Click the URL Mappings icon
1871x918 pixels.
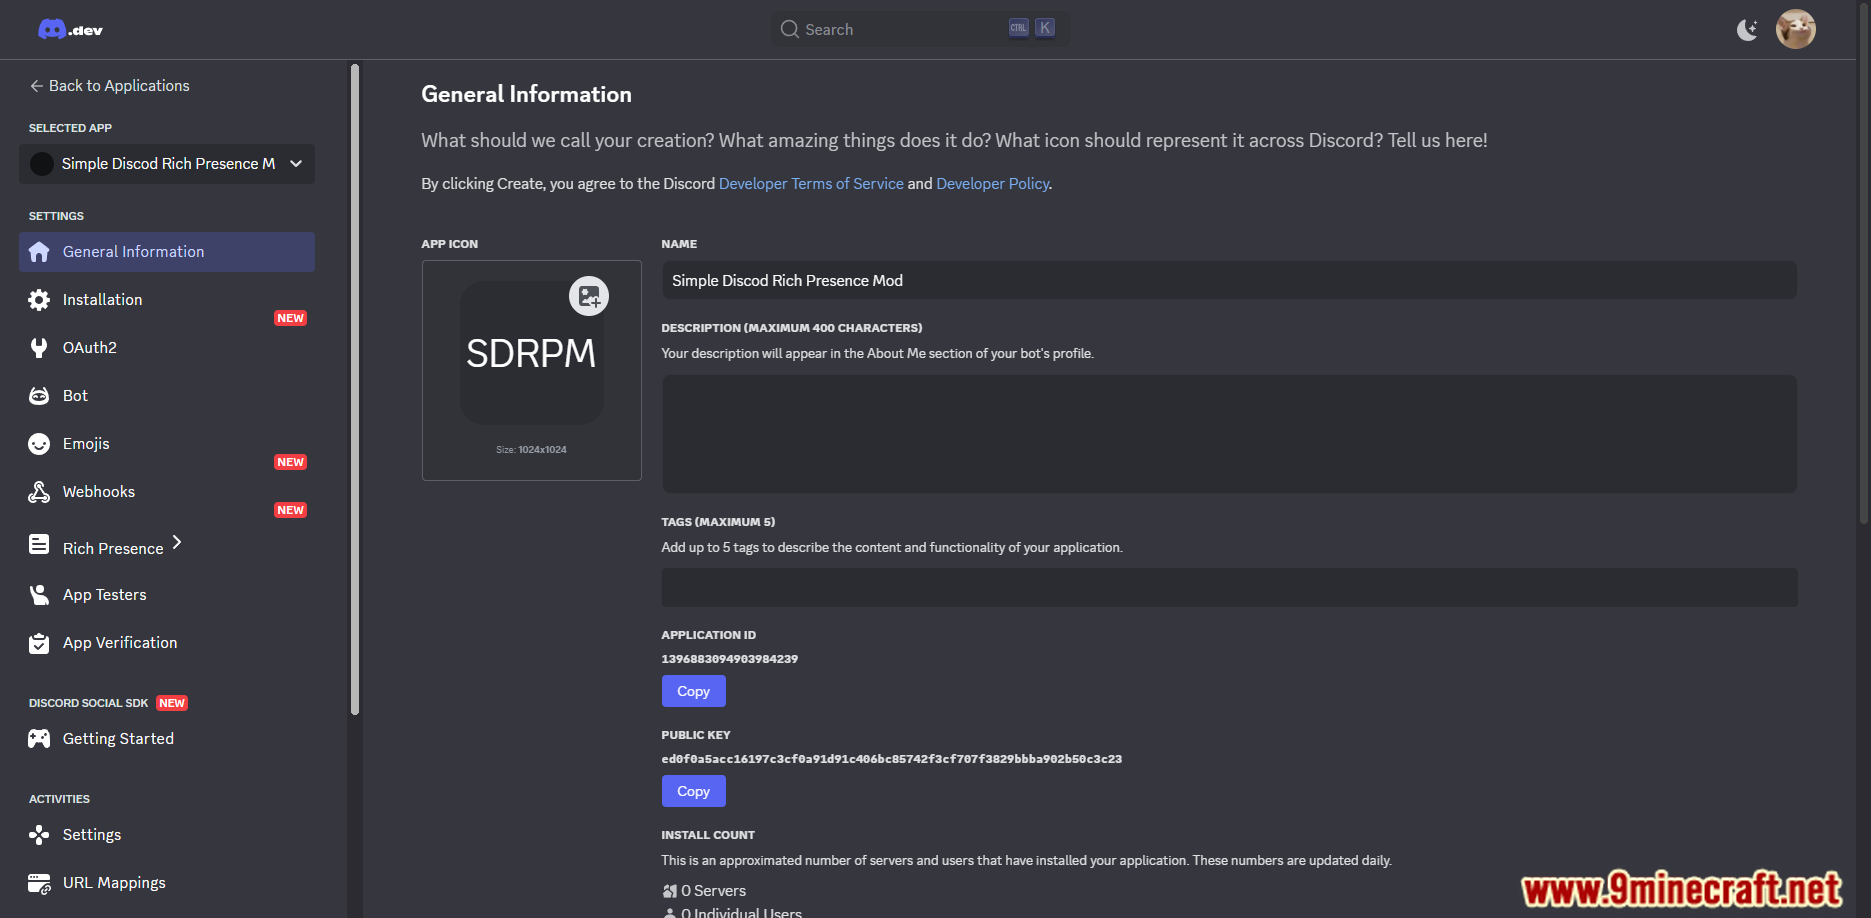pyautogui.click(x=39, y=883)
